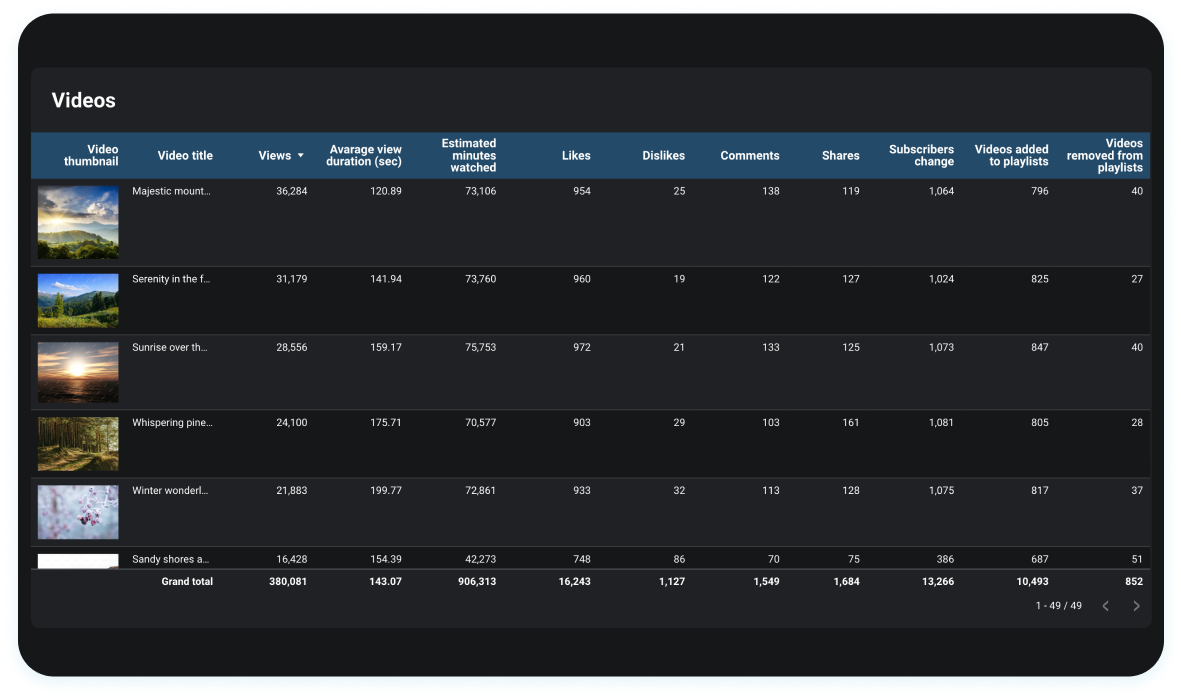The image size is (1181, 698).
Task: Sort the table by Likes column
Action: [x=576, y=155]
